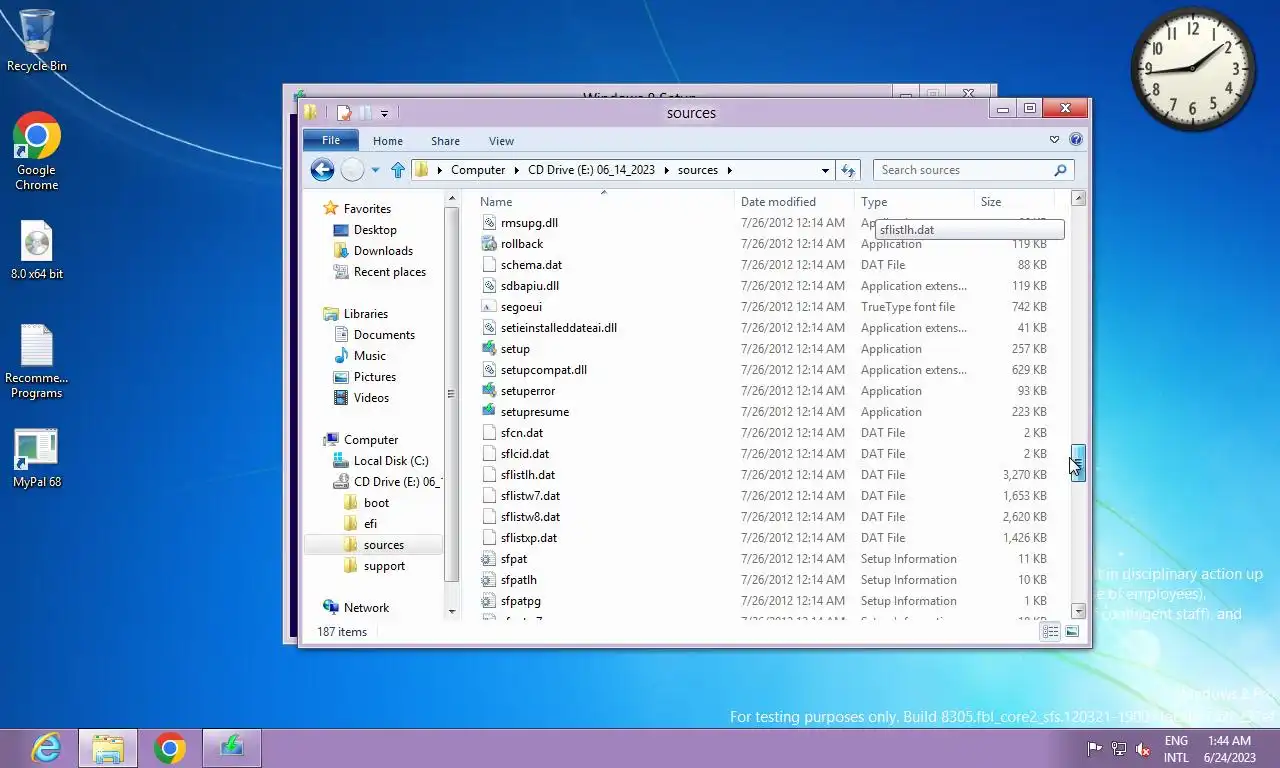The width and height of the screenshot is (1280, 768).
Task: Click the New folder quick access icon
Action: click(366, 113)
